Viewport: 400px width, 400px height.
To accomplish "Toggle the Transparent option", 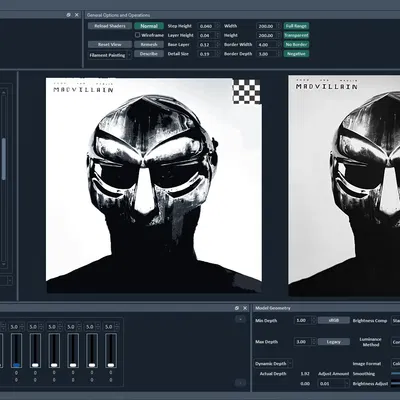I will pyautogui.click(x=296, y=35).
